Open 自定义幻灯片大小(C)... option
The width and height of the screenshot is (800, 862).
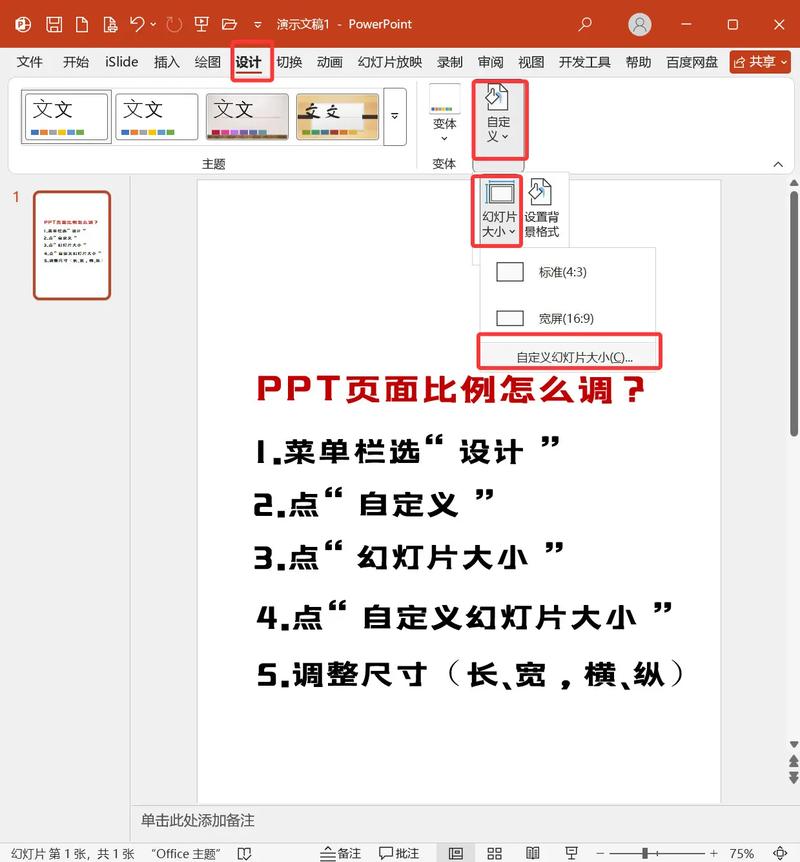click(x=569, y=355)
